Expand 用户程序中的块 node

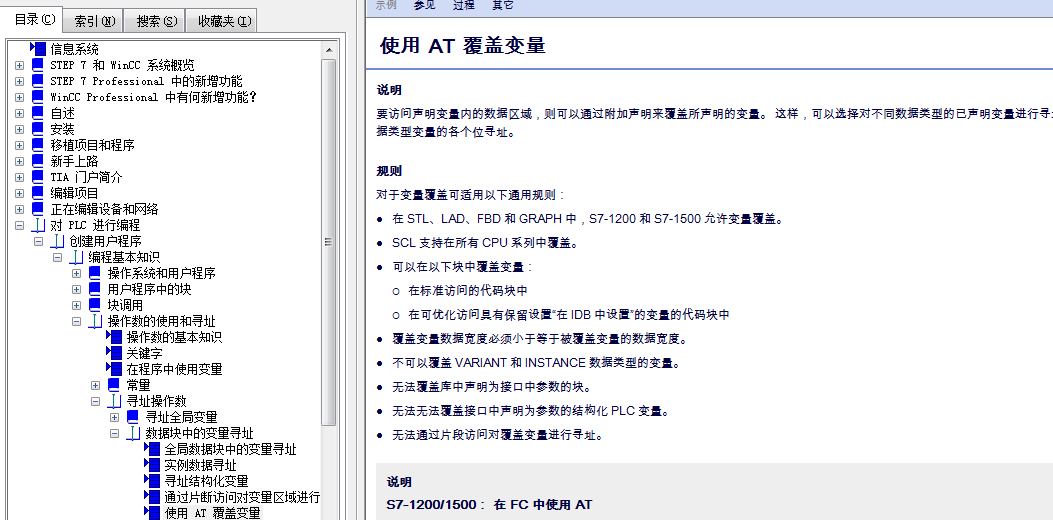click(x=77, y=290)
